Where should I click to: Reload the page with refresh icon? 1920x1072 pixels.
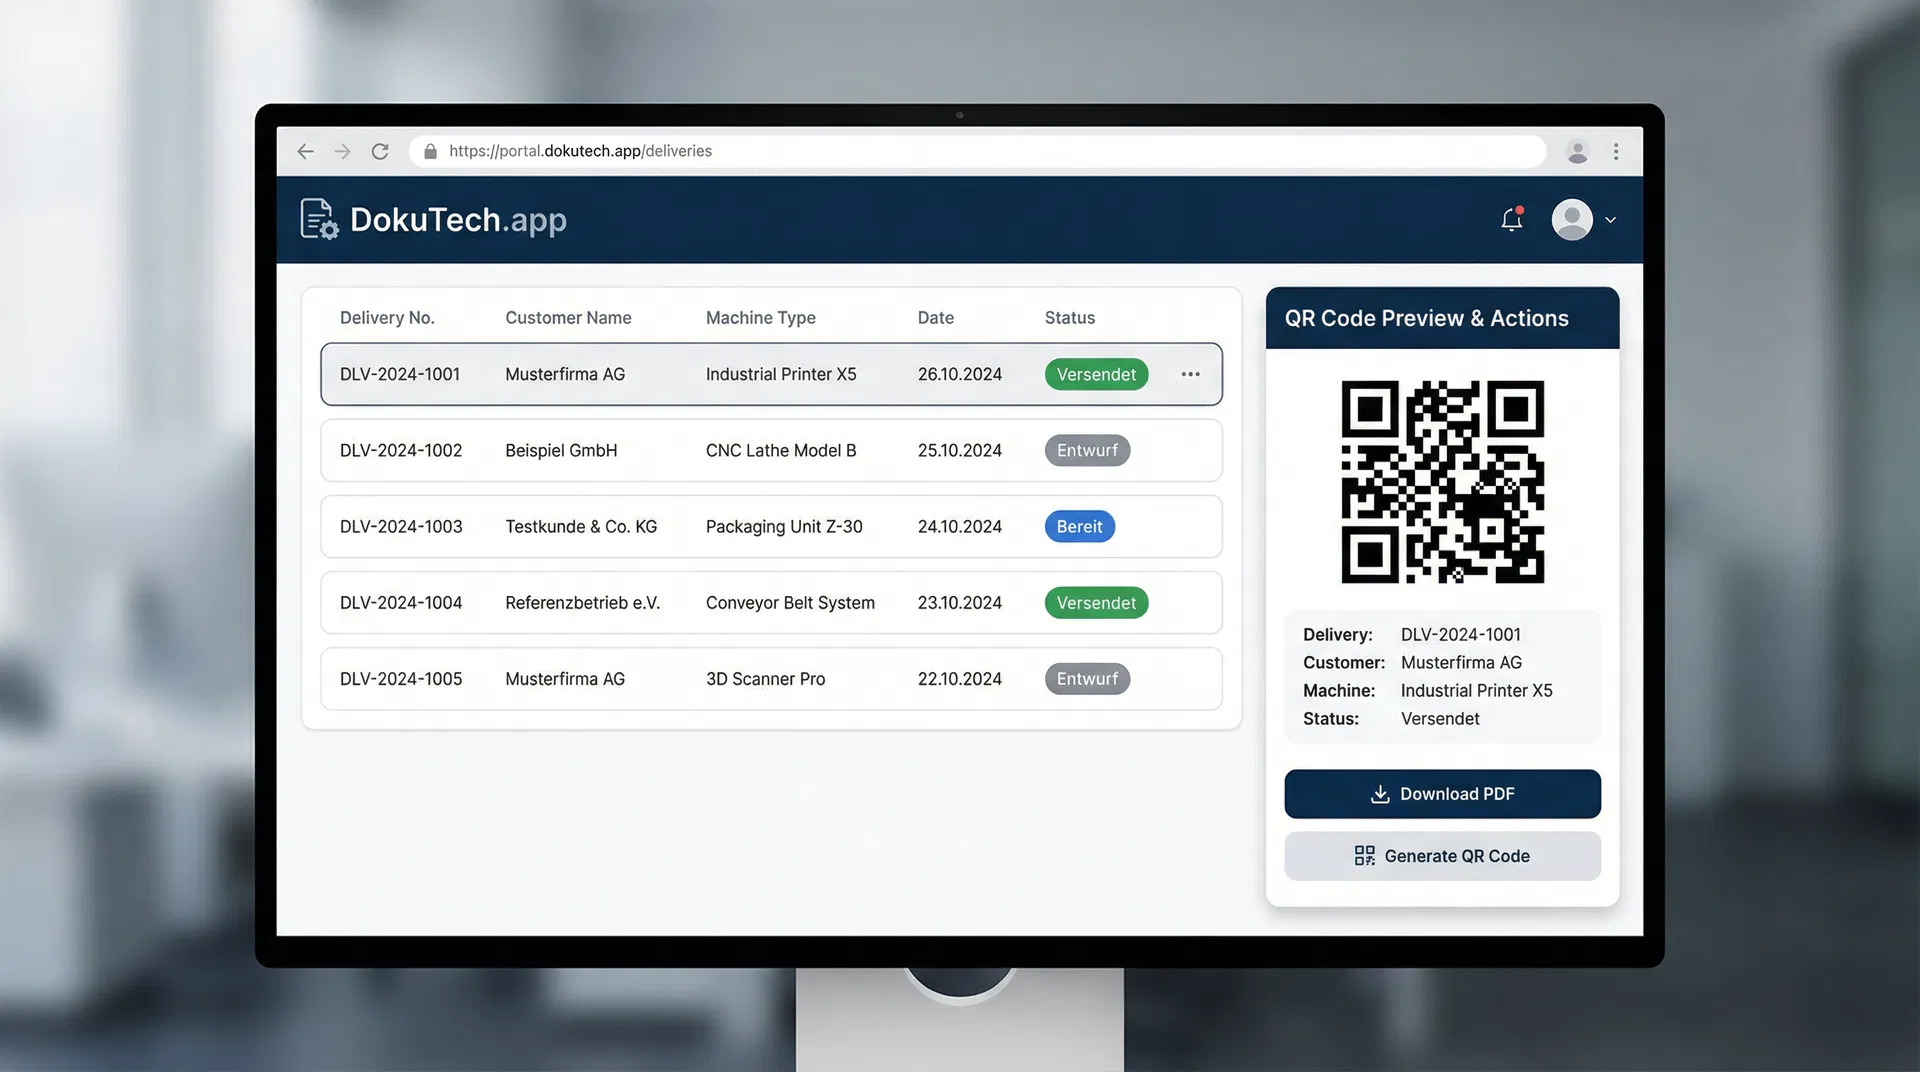[380, 151]
